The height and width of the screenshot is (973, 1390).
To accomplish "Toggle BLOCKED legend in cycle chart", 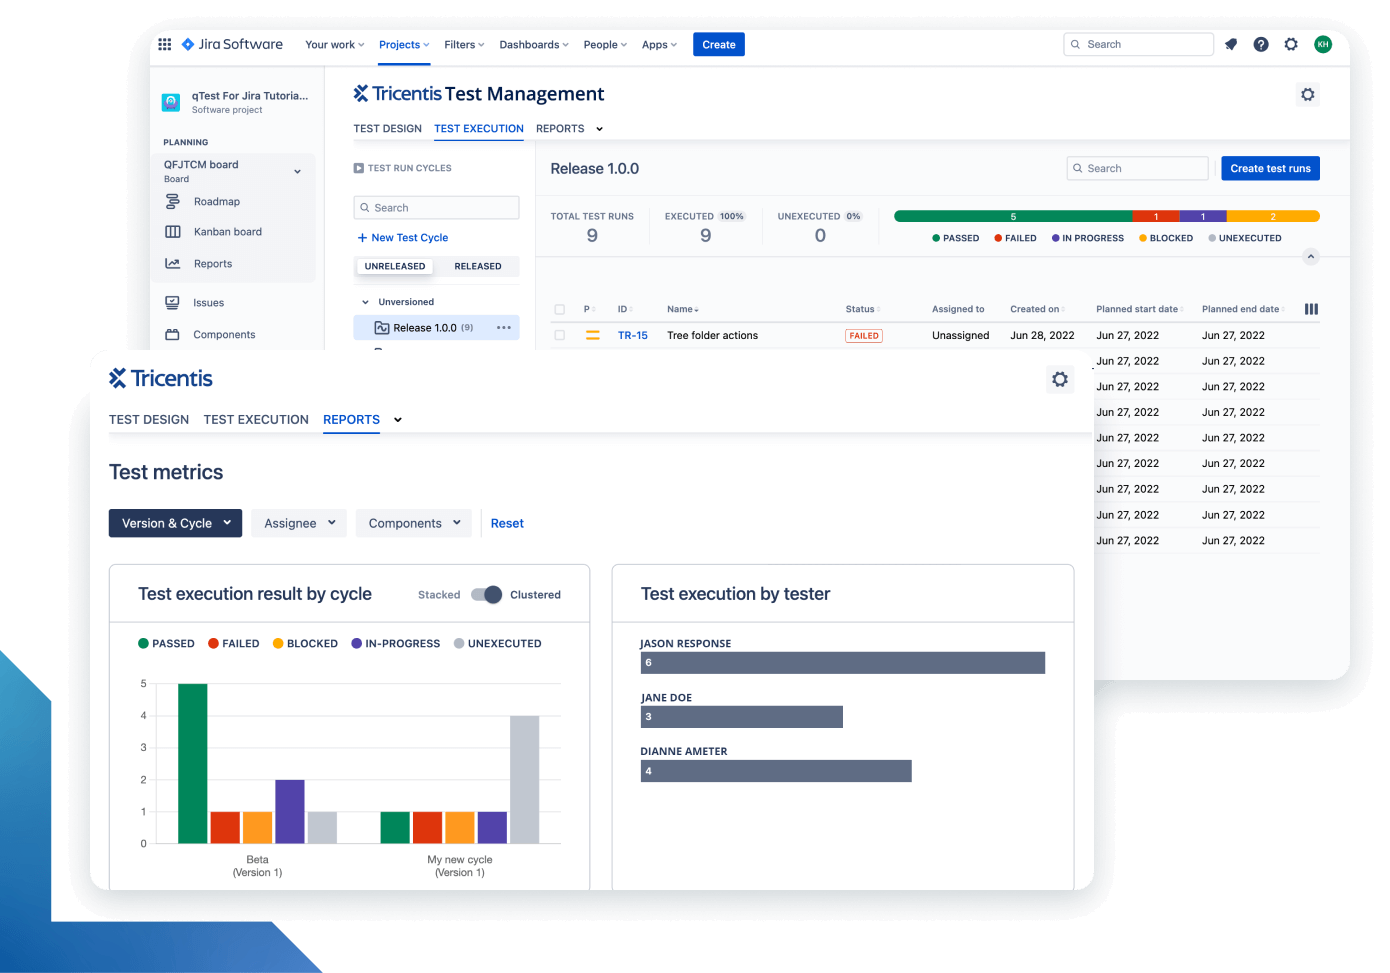I will (305, 644).
